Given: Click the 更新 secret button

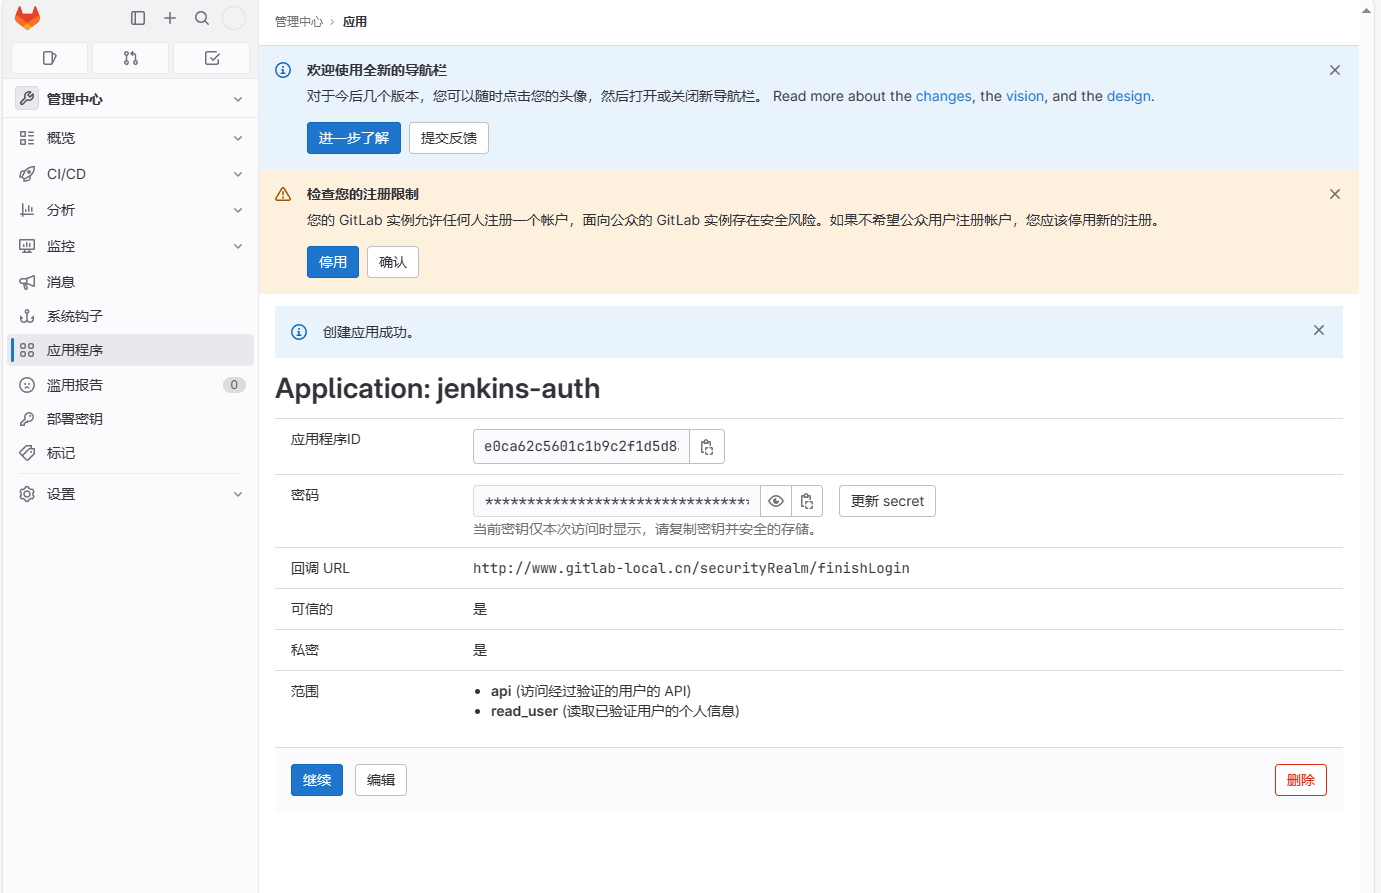Looking at the screenshot, I should tap(887, 501).
